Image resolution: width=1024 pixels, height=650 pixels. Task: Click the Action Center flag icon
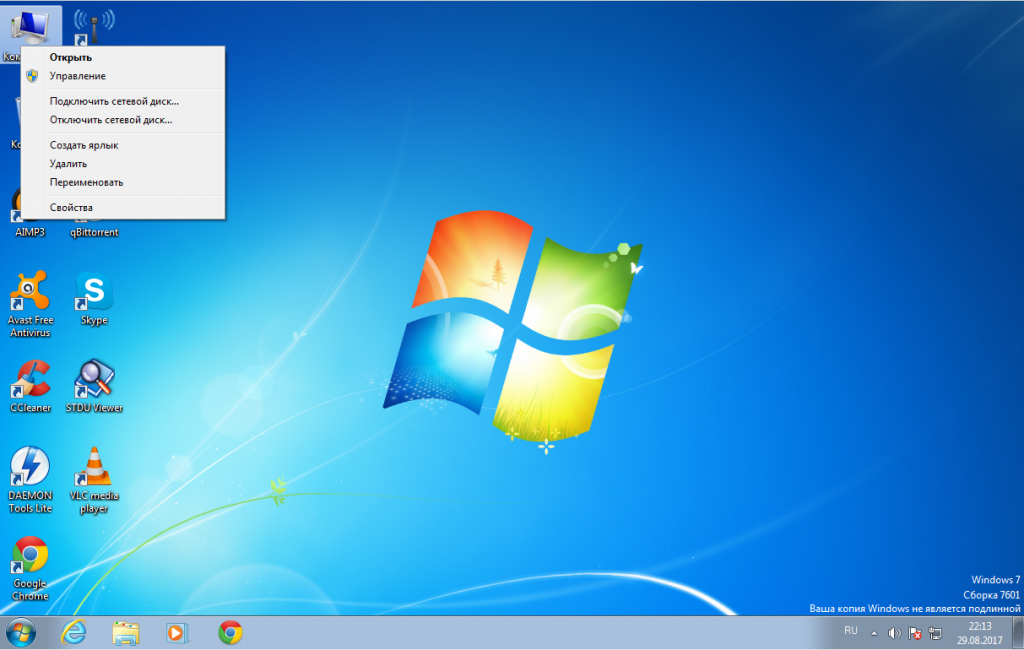914,633
